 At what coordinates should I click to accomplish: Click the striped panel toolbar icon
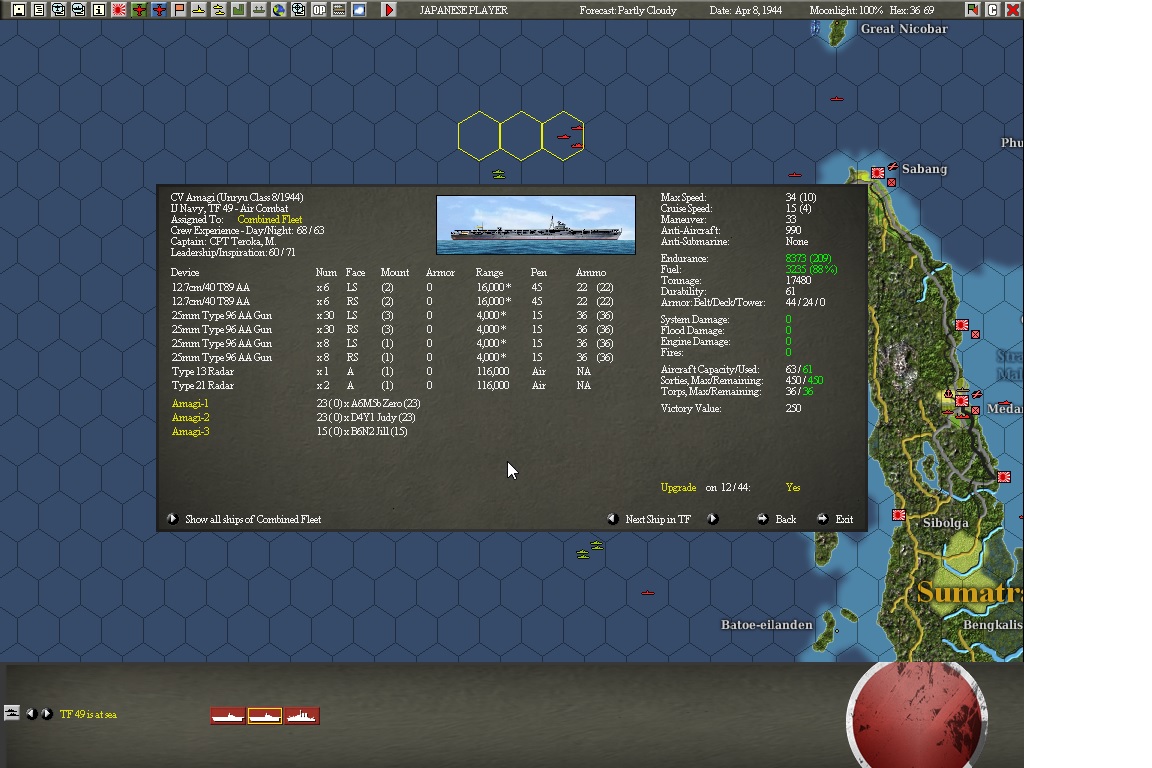tap(339, 10)
